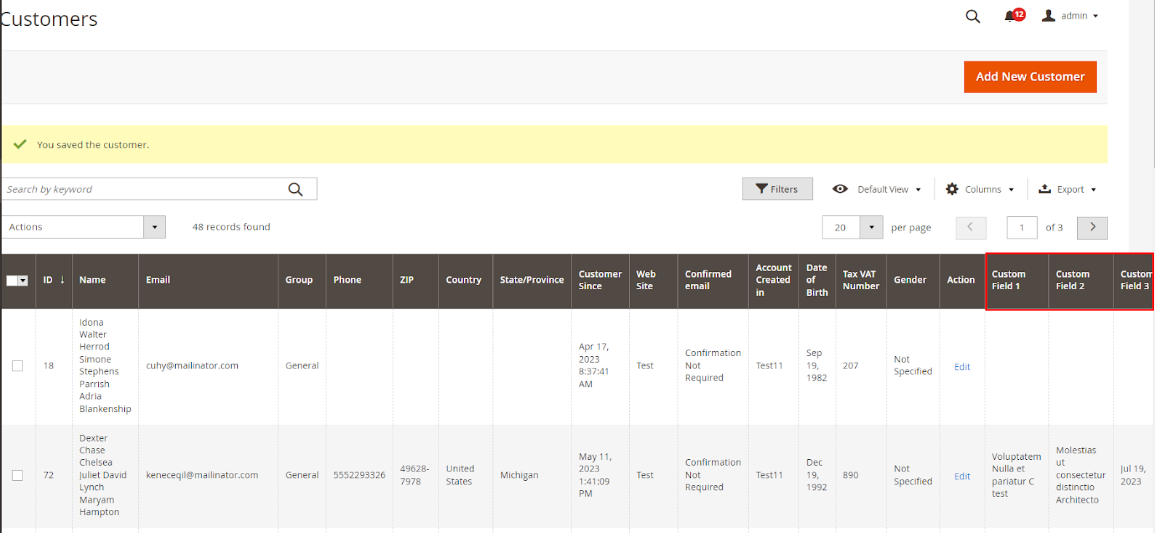The image size is (1155, 533).
Task: Check the box for customer ID 18
Action: [17, 366]
